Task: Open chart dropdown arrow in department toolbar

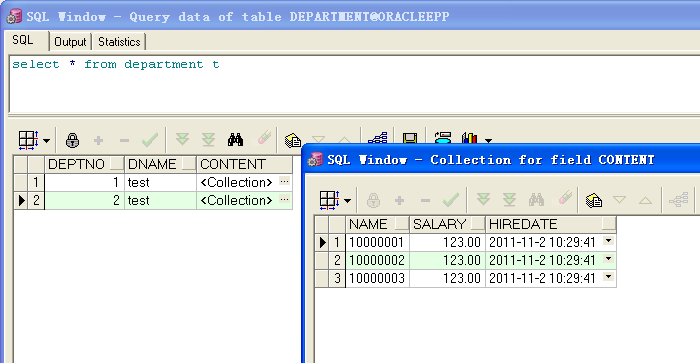Action: [488, 140]
